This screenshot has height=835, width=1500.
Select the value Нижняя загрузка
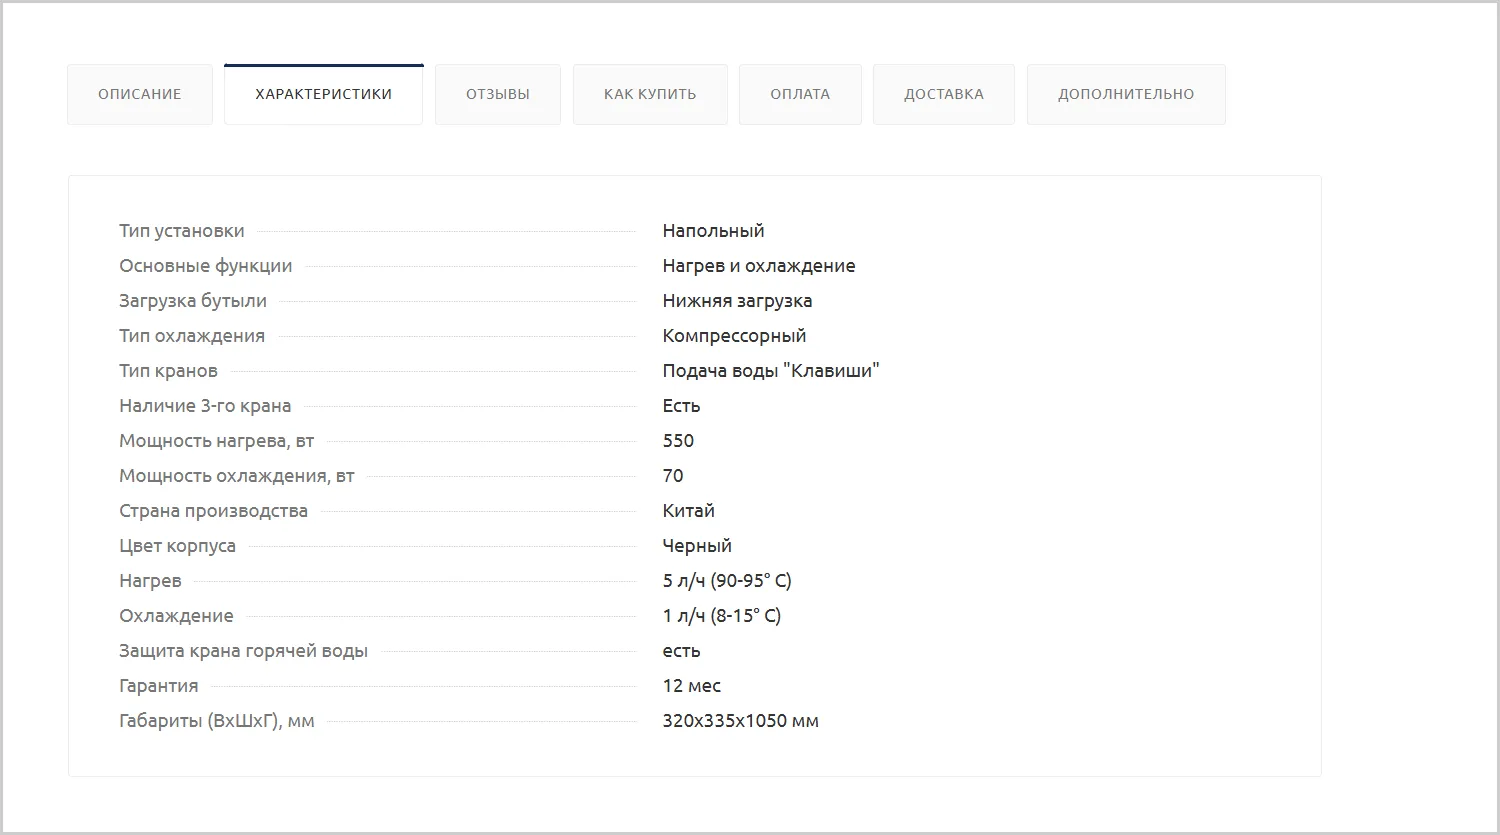pos(737,301)
